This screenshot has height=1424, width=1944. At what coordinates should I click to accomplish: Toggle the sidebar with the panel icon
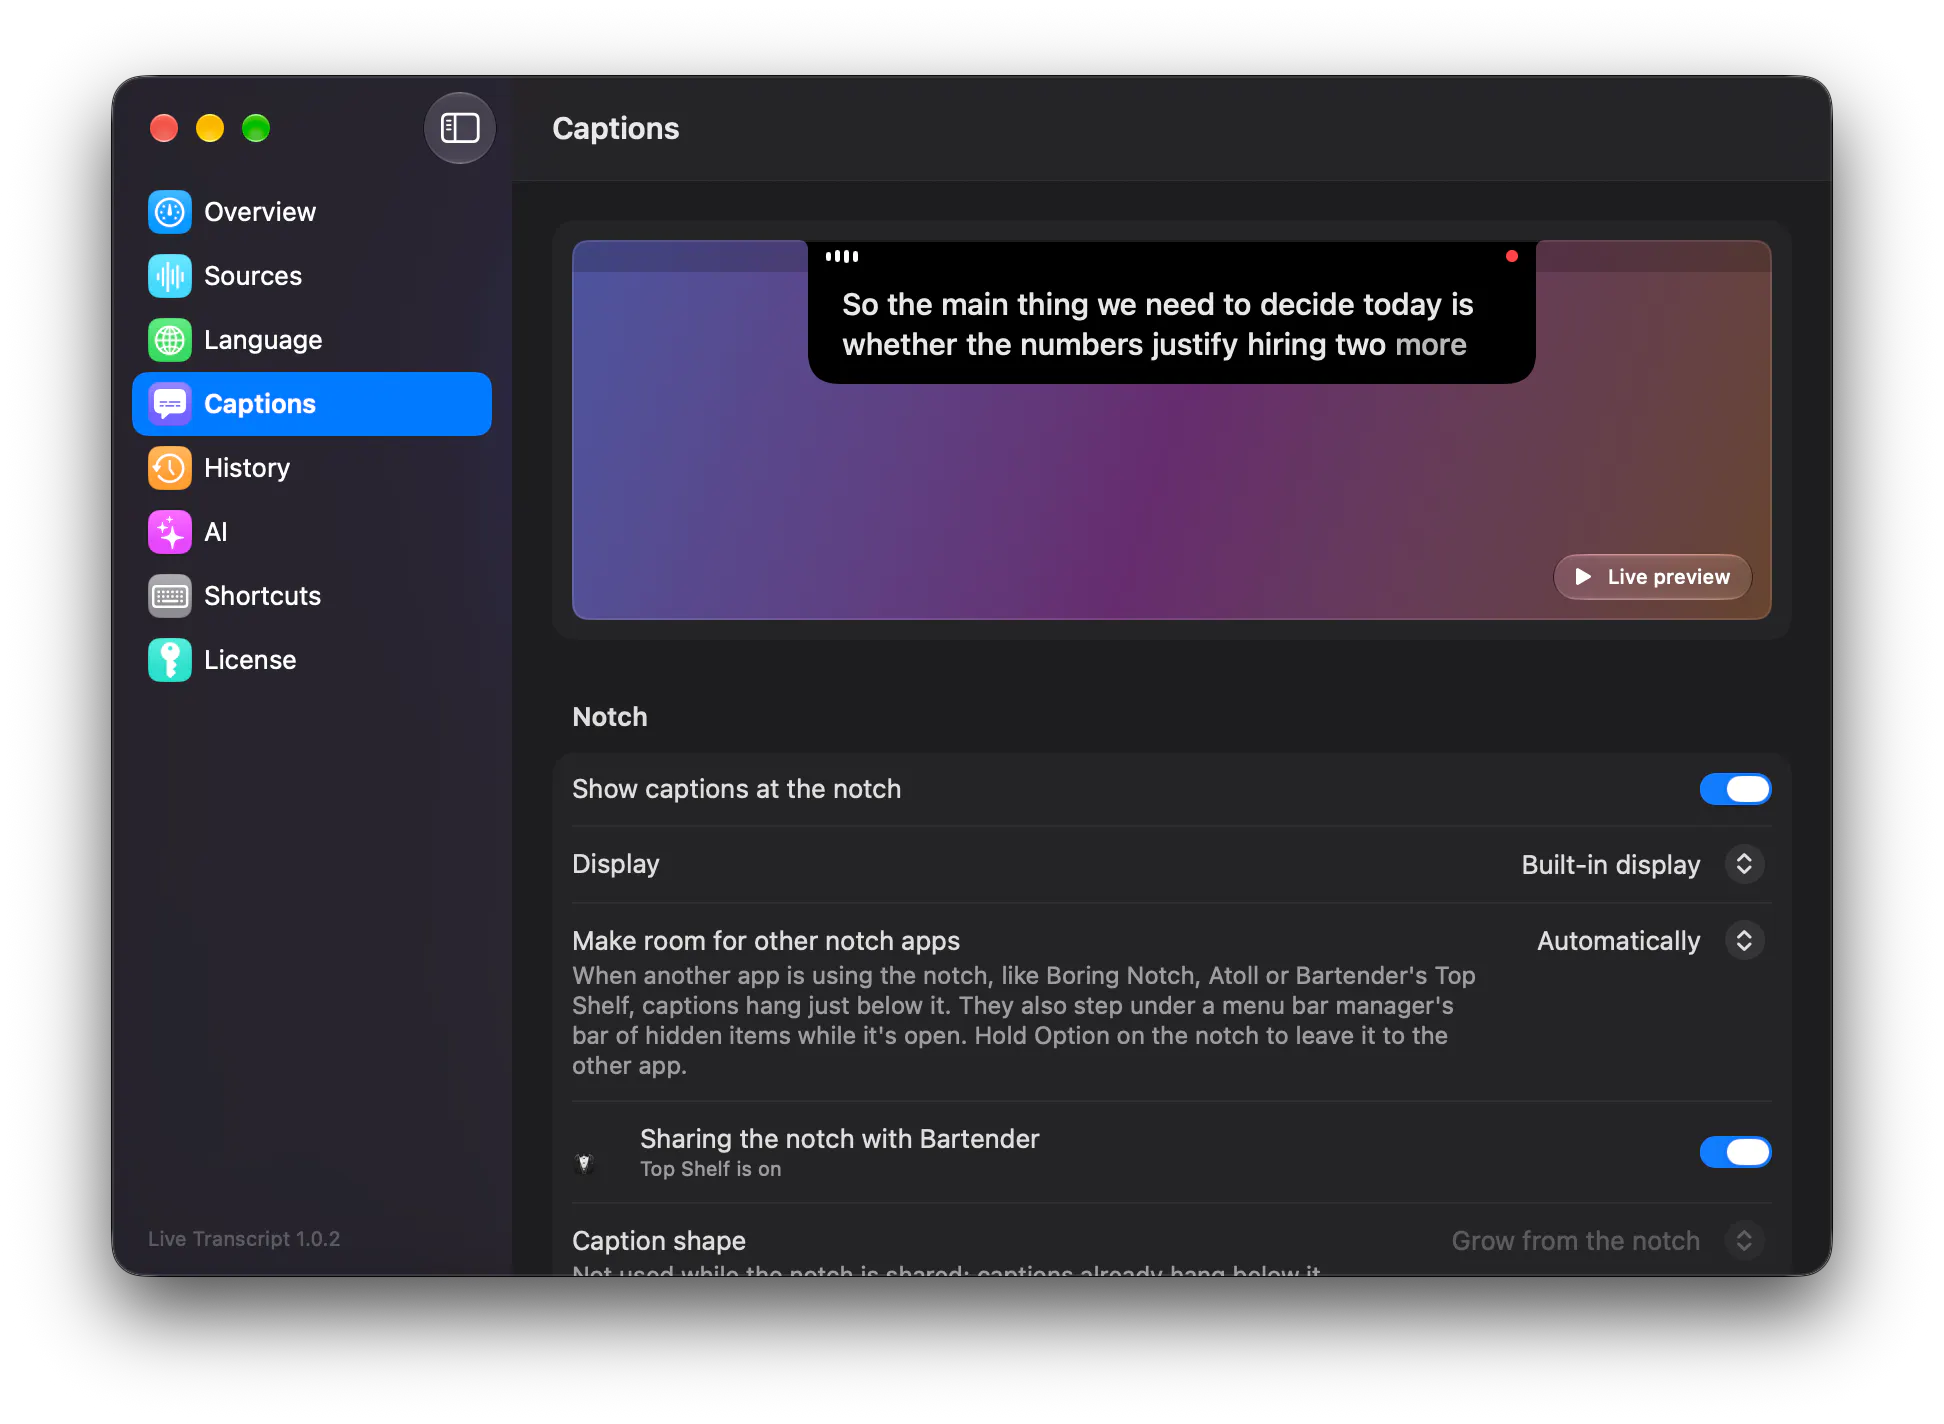[x=460, y=128]
